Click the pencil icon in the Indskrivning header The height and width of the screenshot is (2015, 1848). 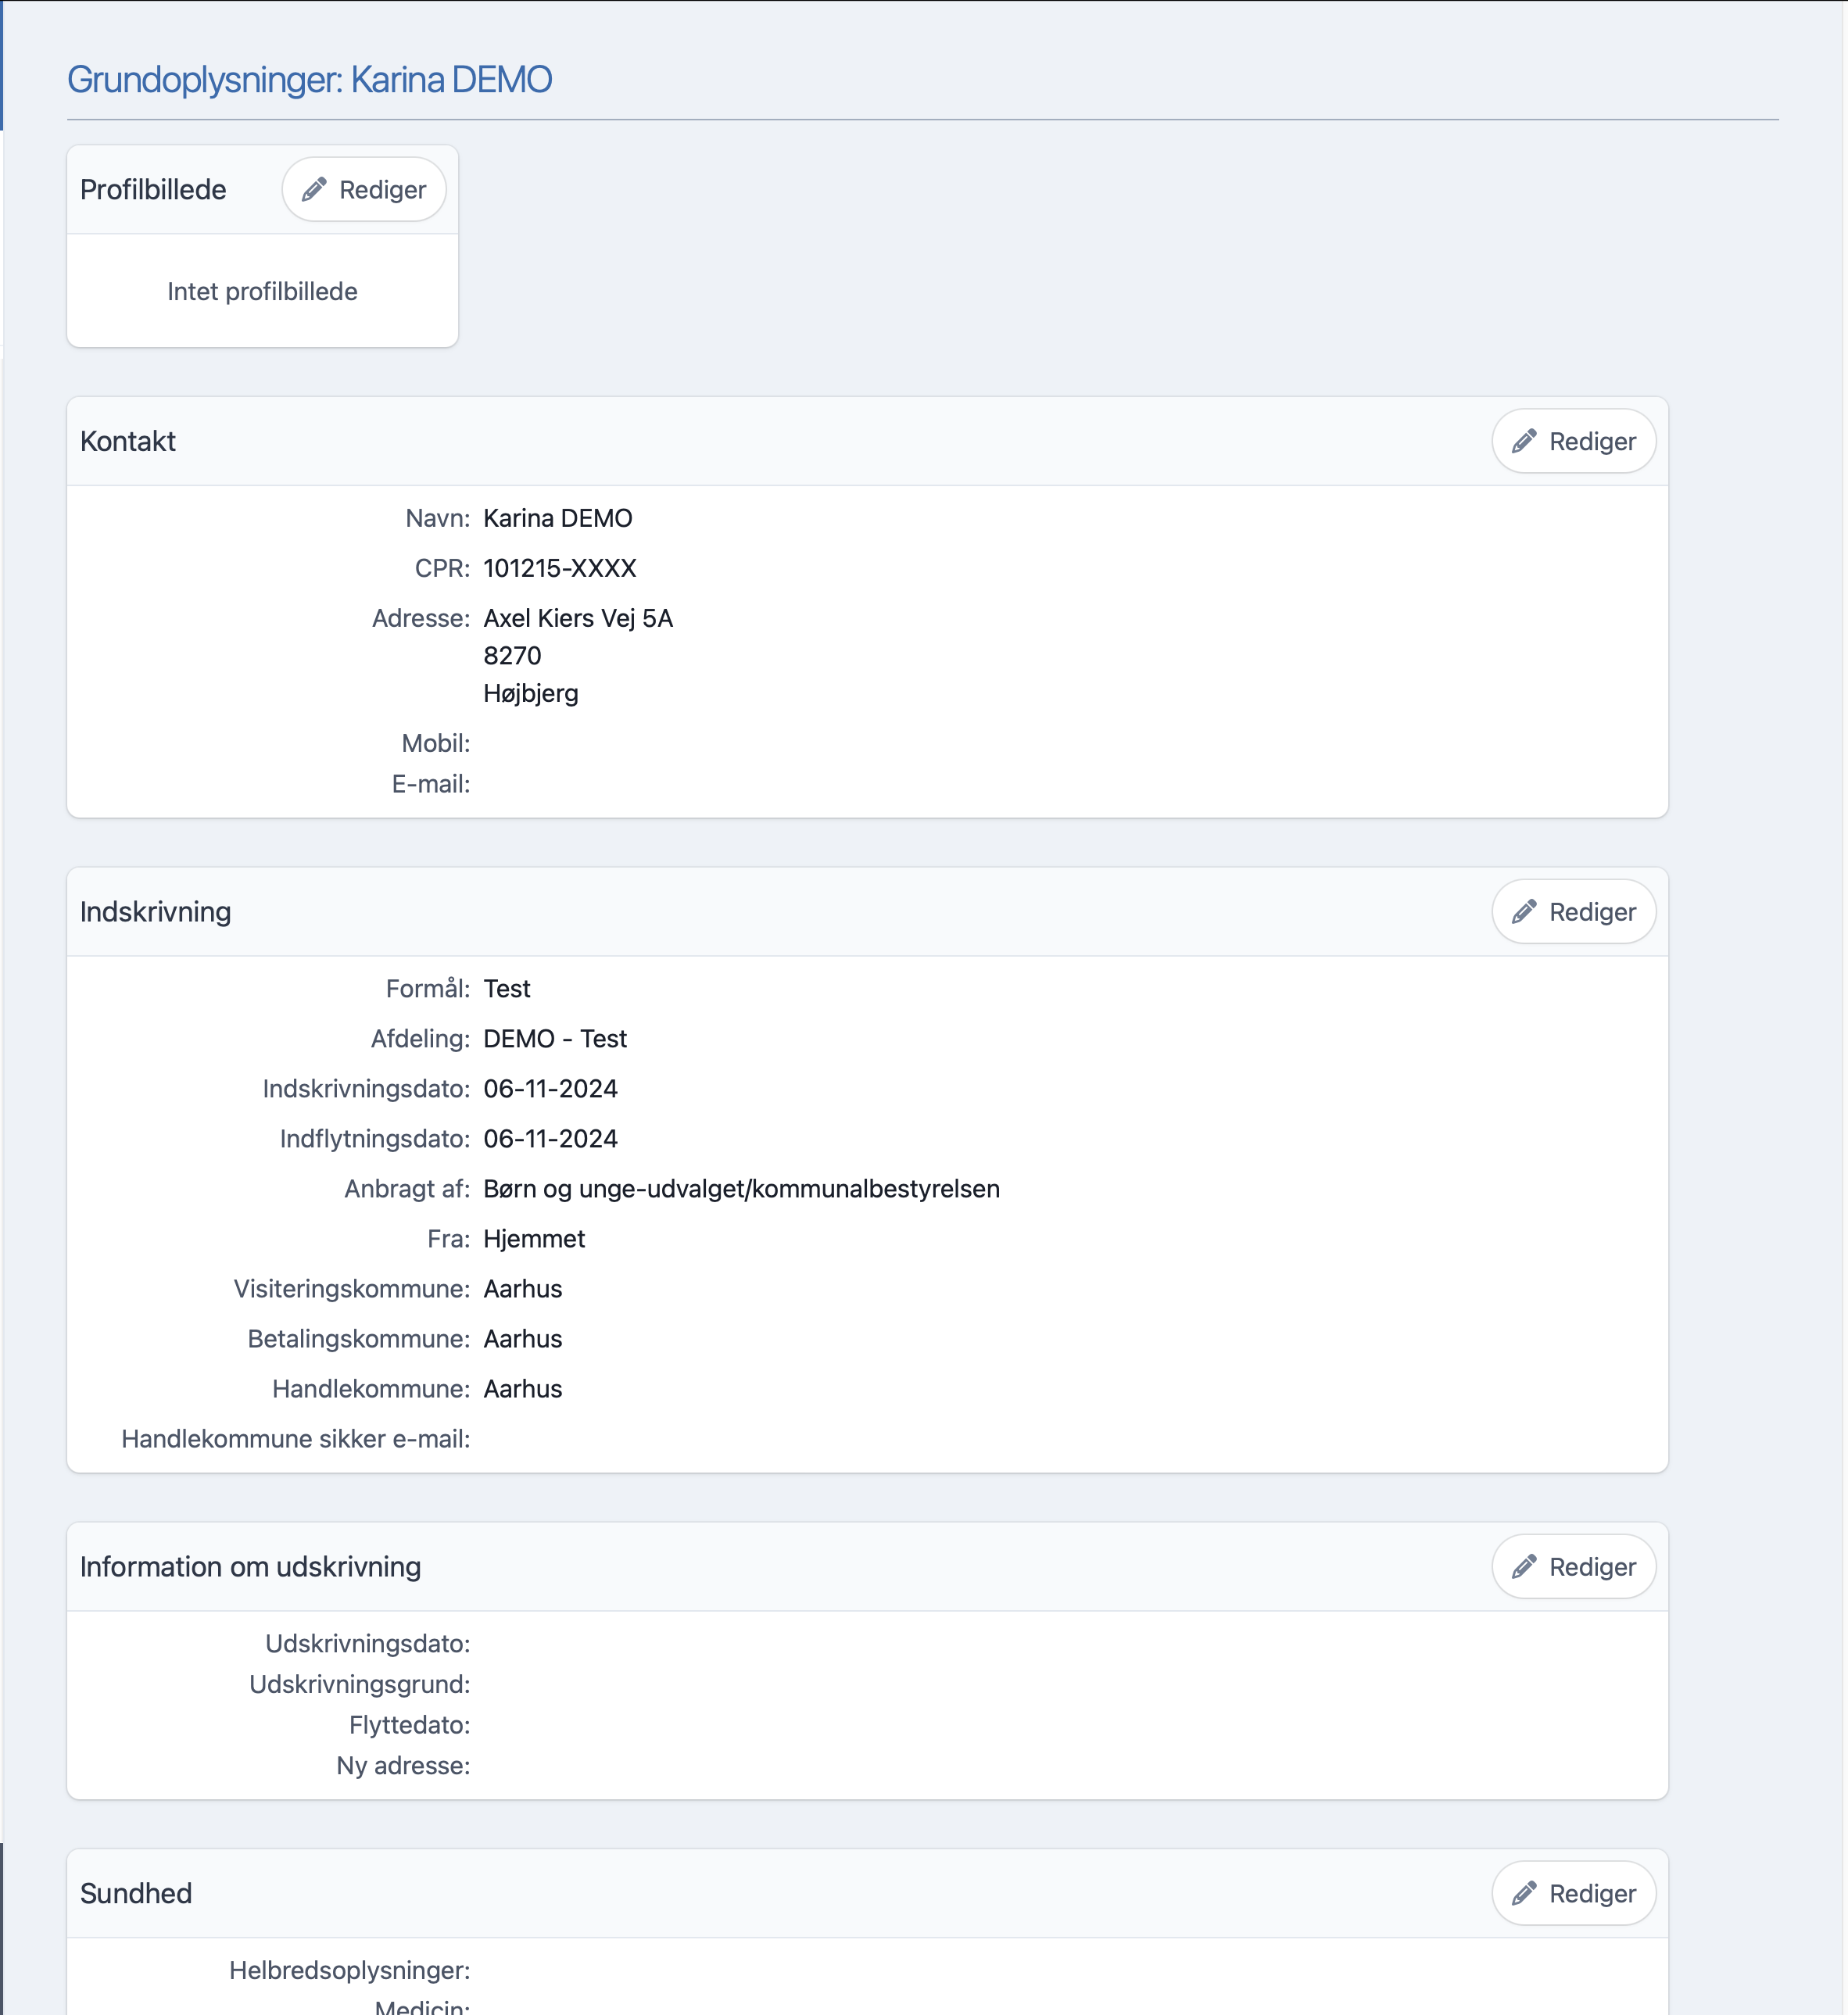coord(1524,911)
